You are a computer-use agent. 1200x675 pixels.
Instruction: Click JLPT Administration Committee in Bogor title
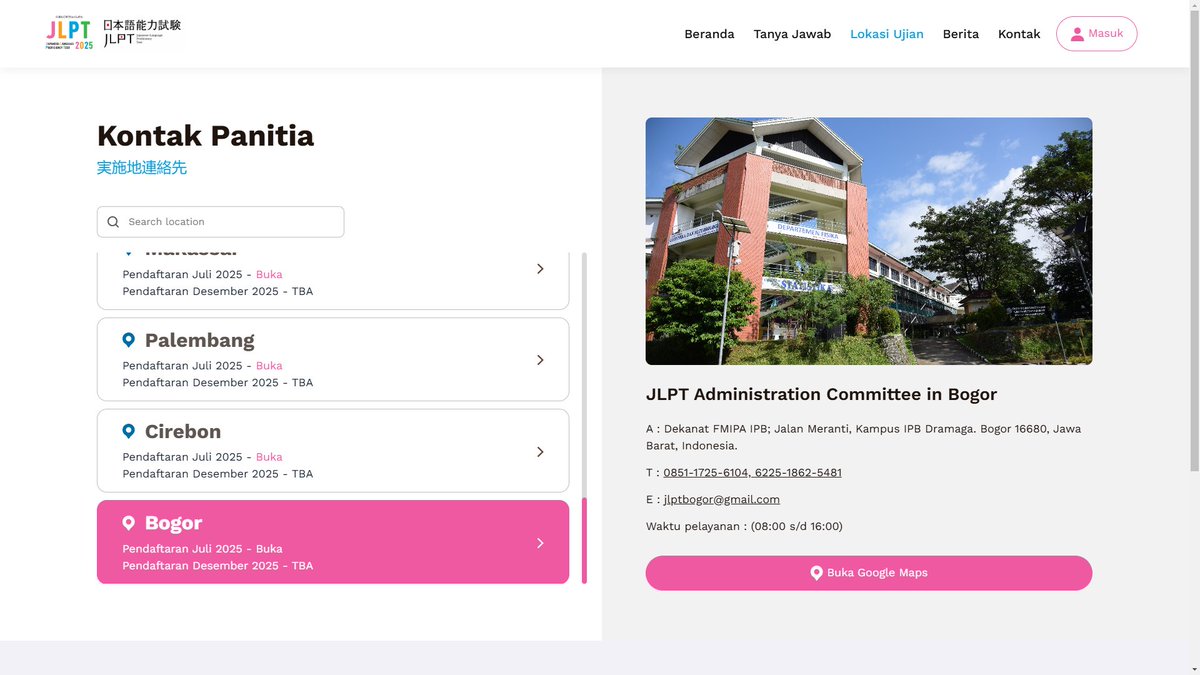(x=821, y=394)
